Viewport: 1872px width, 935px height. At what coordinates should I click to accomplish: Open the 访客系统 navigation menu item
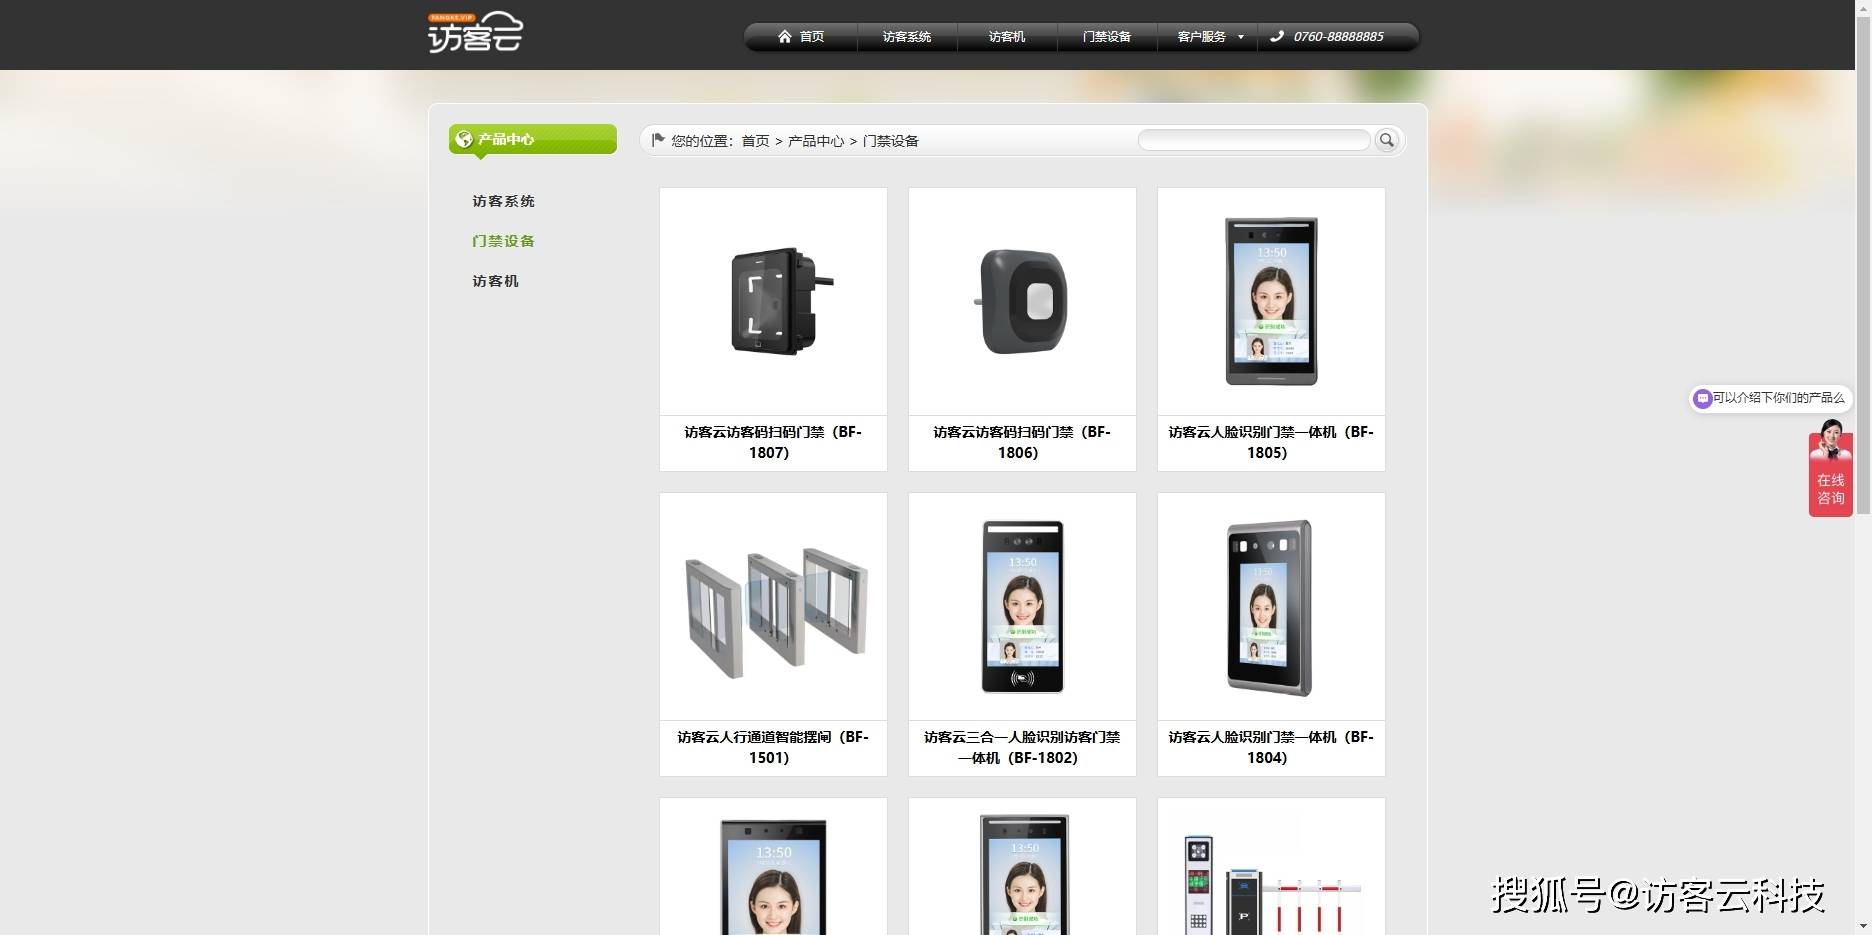[x=906, y=37]
